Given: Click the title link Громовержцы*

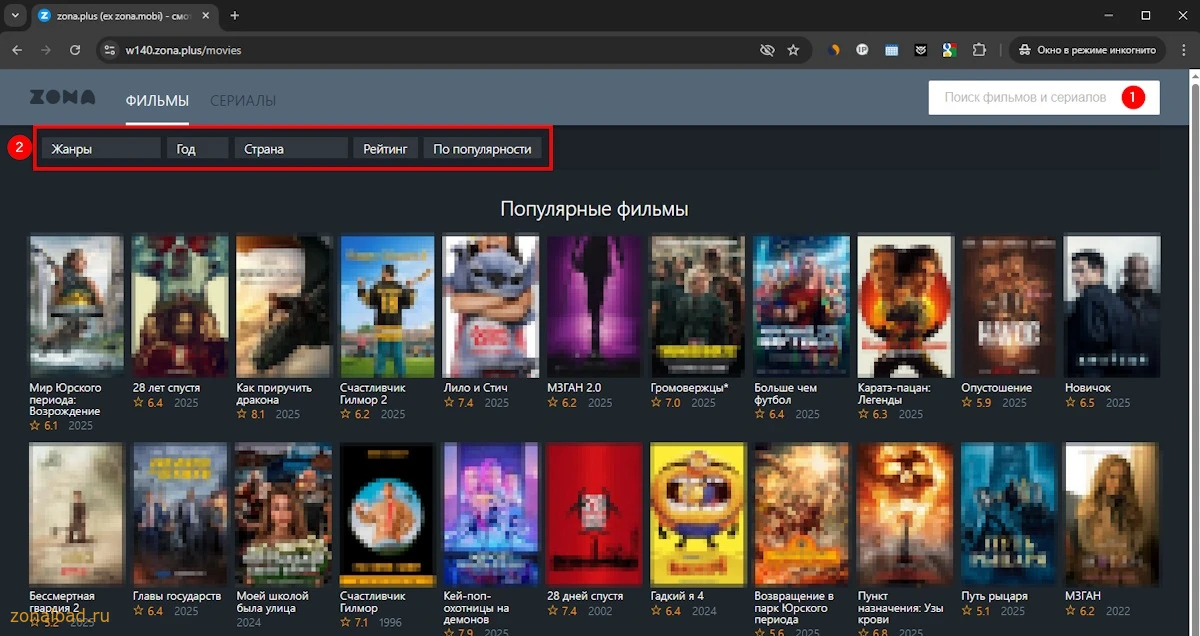Looking at the screenshot, I should point(690,388).
